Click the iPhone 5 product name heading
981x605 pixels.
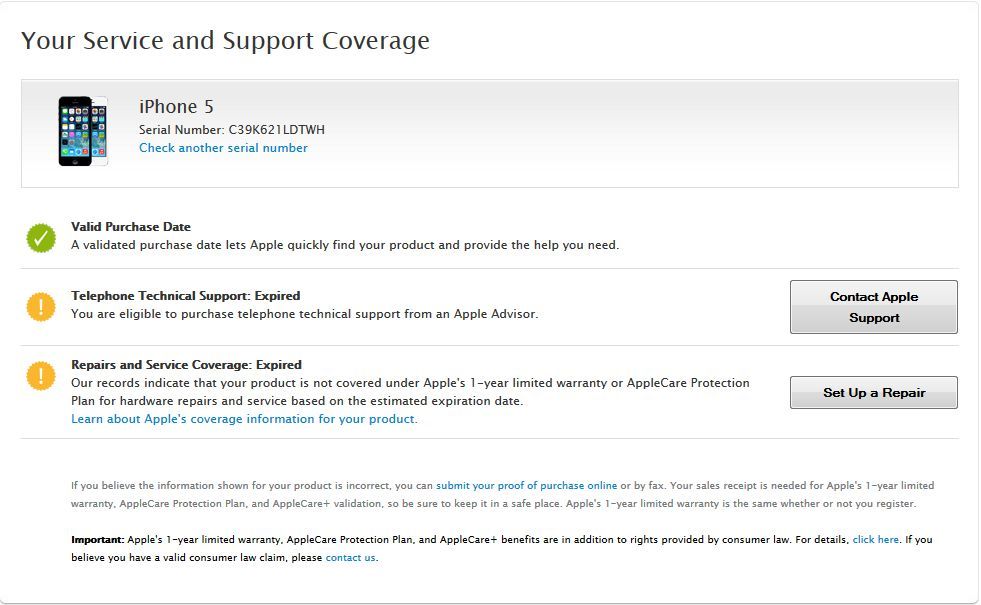(176, 107)
